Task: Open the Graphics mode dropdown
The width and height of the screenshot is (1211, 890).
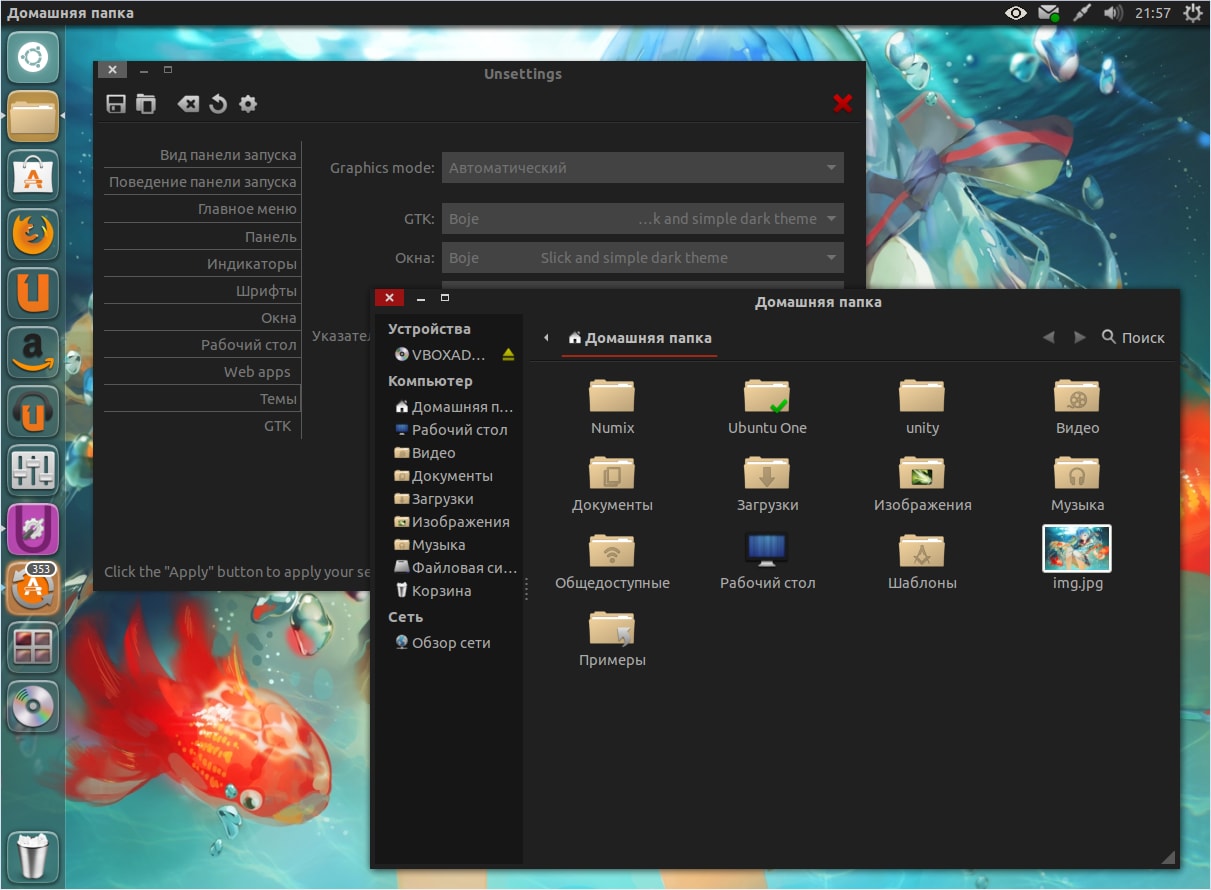Action: (x=642, y=168)
